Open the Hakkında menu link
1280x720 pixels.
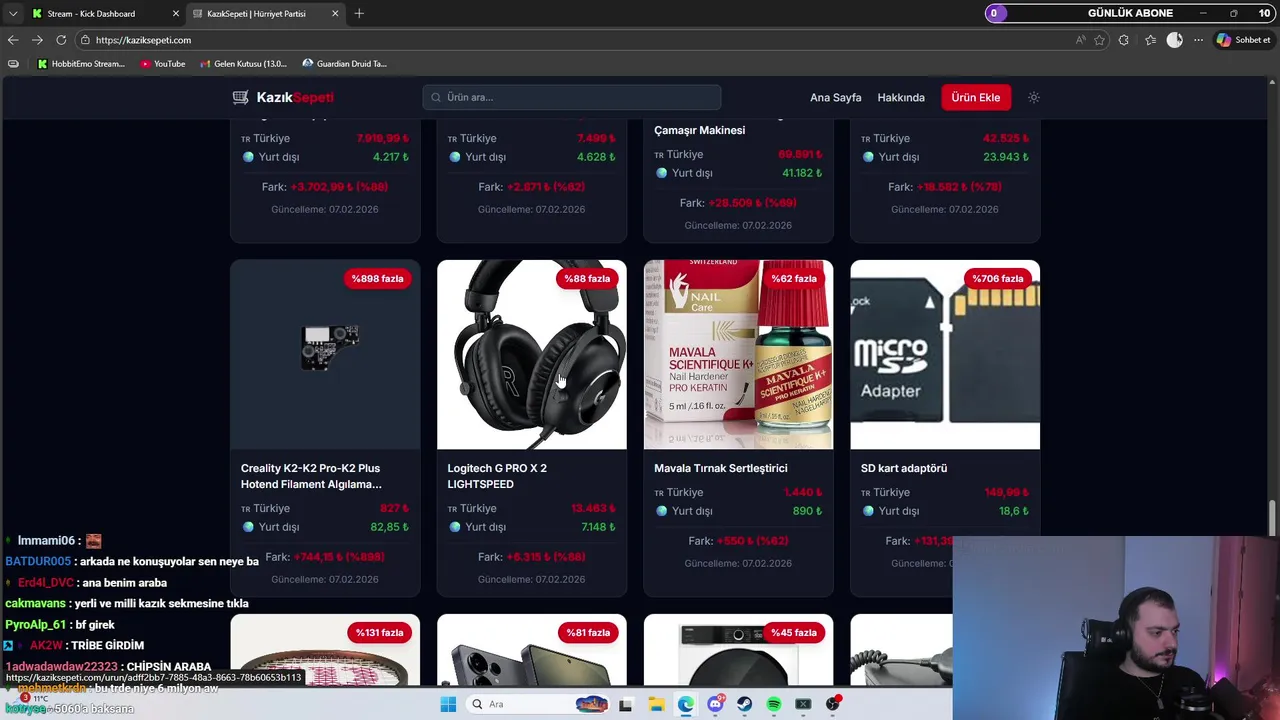pyautogui.click(x=901, y=97)
